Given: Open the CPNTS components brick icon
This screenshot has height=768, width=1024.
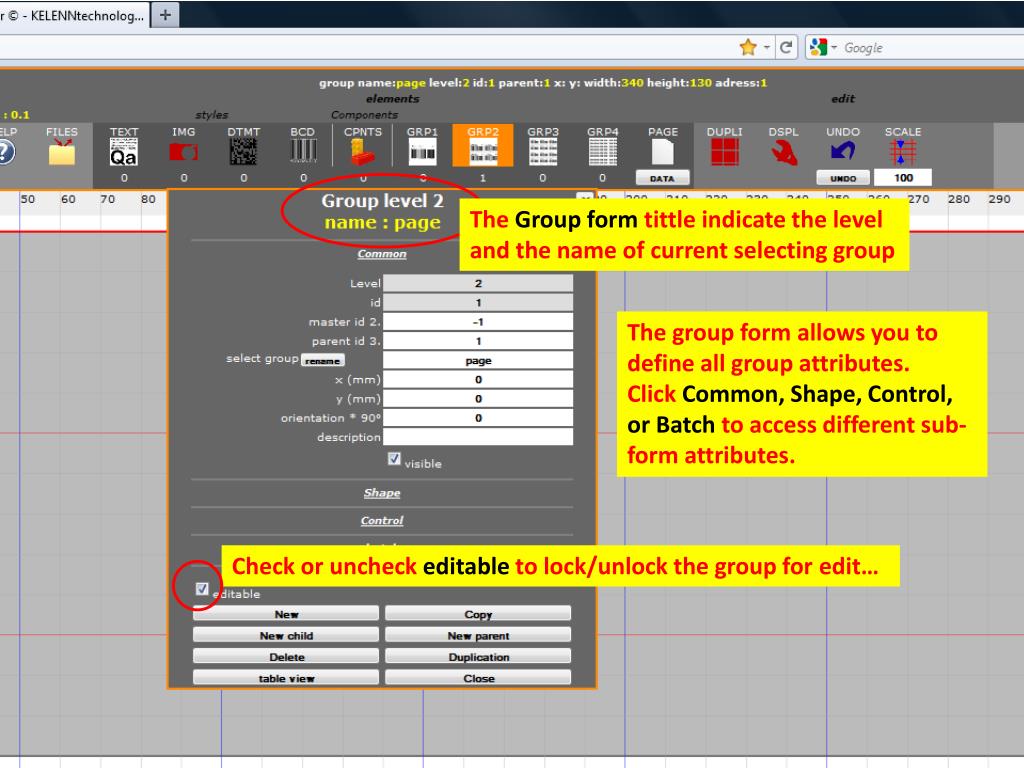Looking at the screenshot, I should point(362,152).
